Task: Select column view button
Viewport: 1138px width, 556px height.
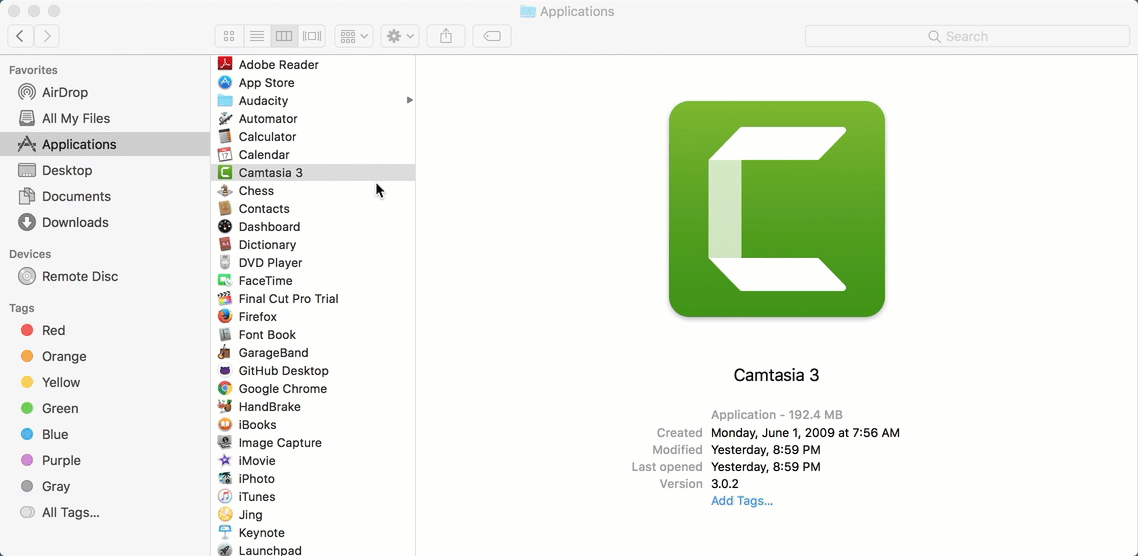Action: pos(284,36)
